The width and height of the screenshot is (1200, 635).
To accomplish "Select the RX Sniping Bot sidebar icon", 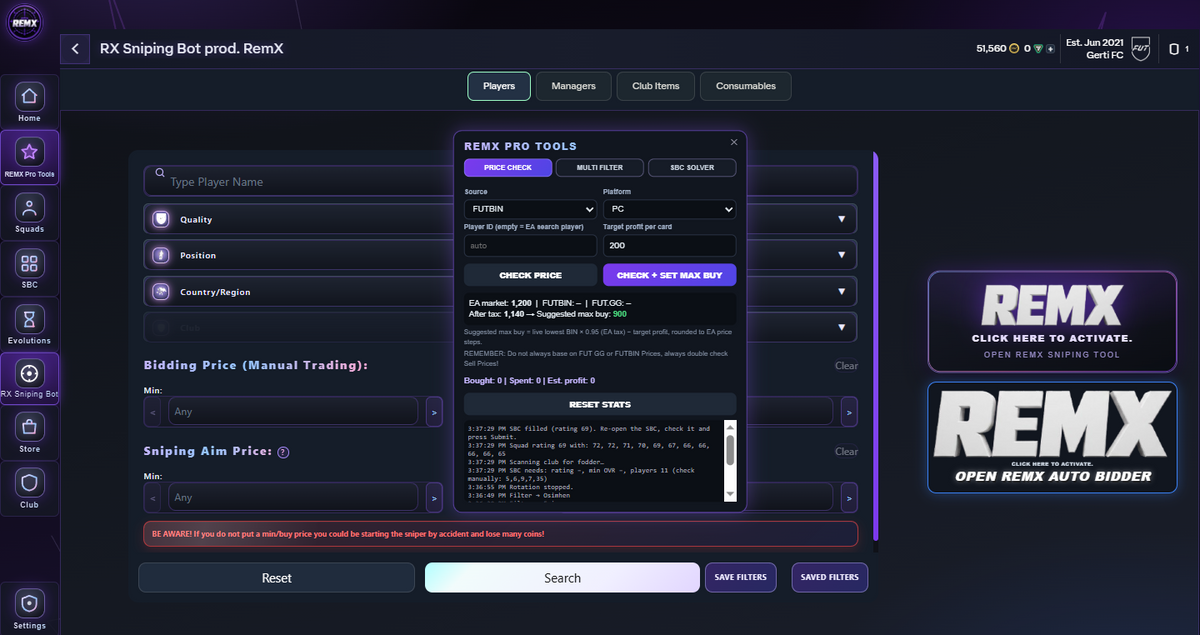I will 29,379.
